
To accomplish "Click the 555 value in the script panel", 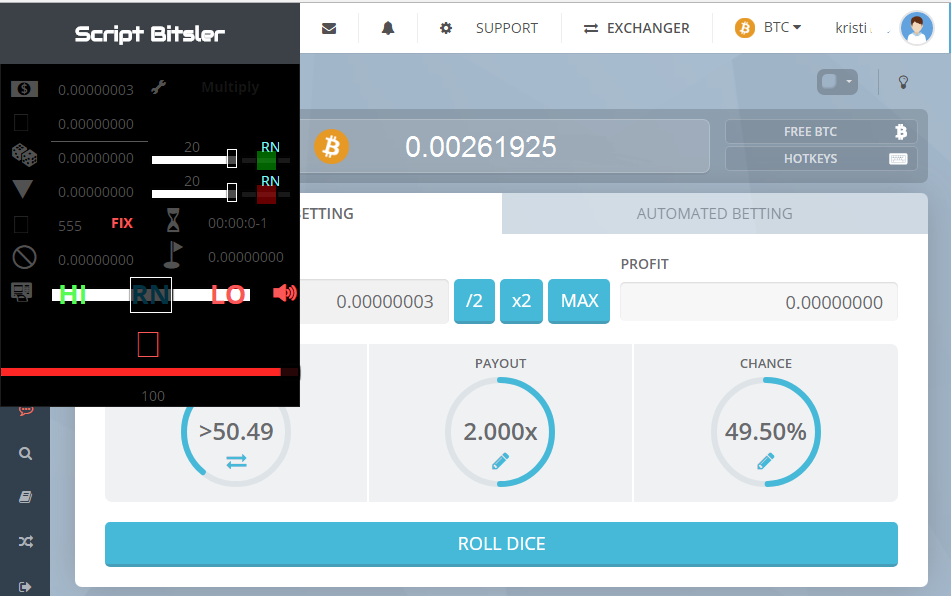I will pyautogui.click(x=70, y=226).
